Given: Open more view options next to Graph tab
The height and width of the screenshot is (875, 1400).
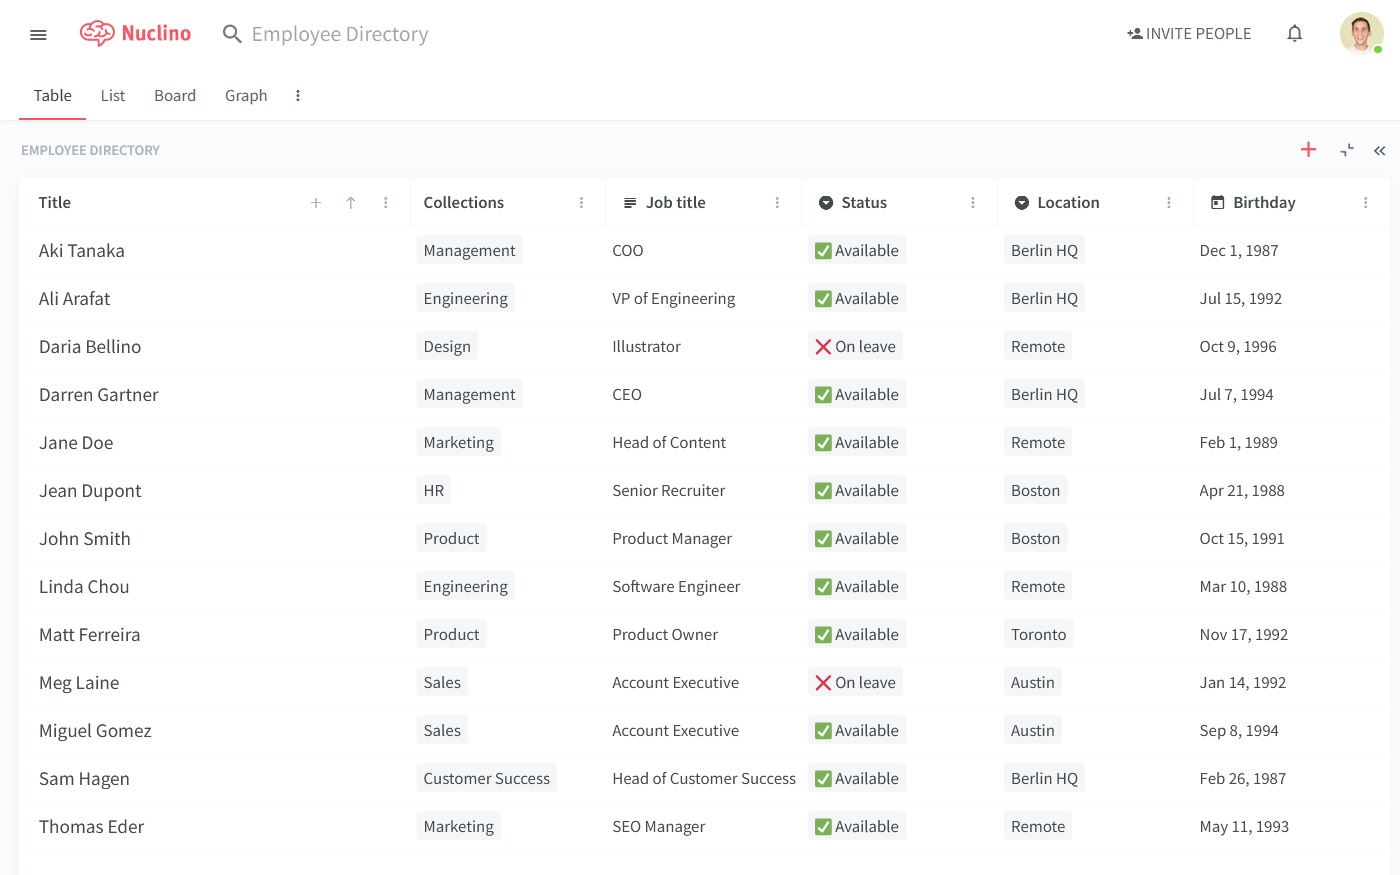Looking at the screenshot, I should (298, 96).
